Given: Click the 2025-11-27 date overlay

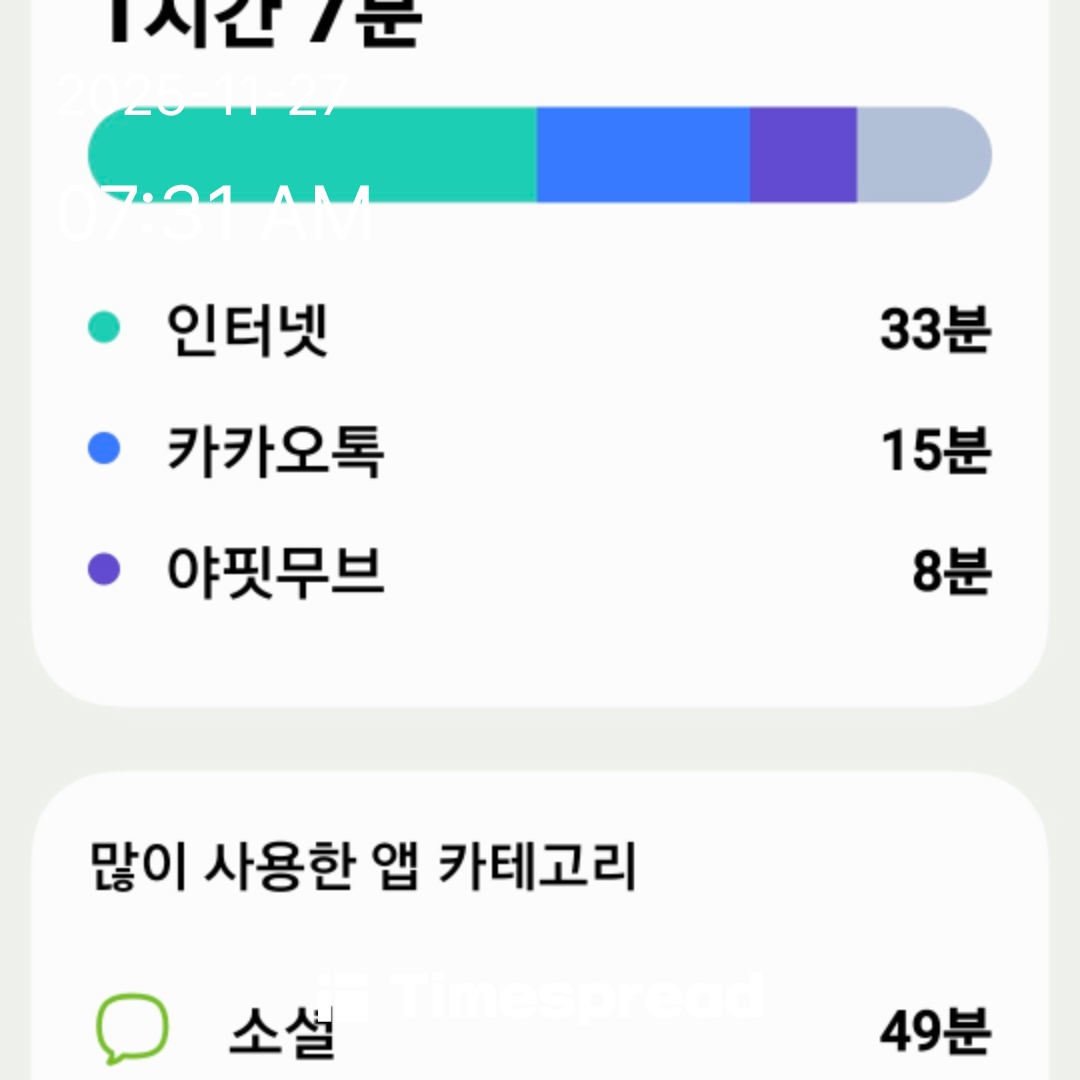Looking at the screenshot, I should (x=202, y=97).
